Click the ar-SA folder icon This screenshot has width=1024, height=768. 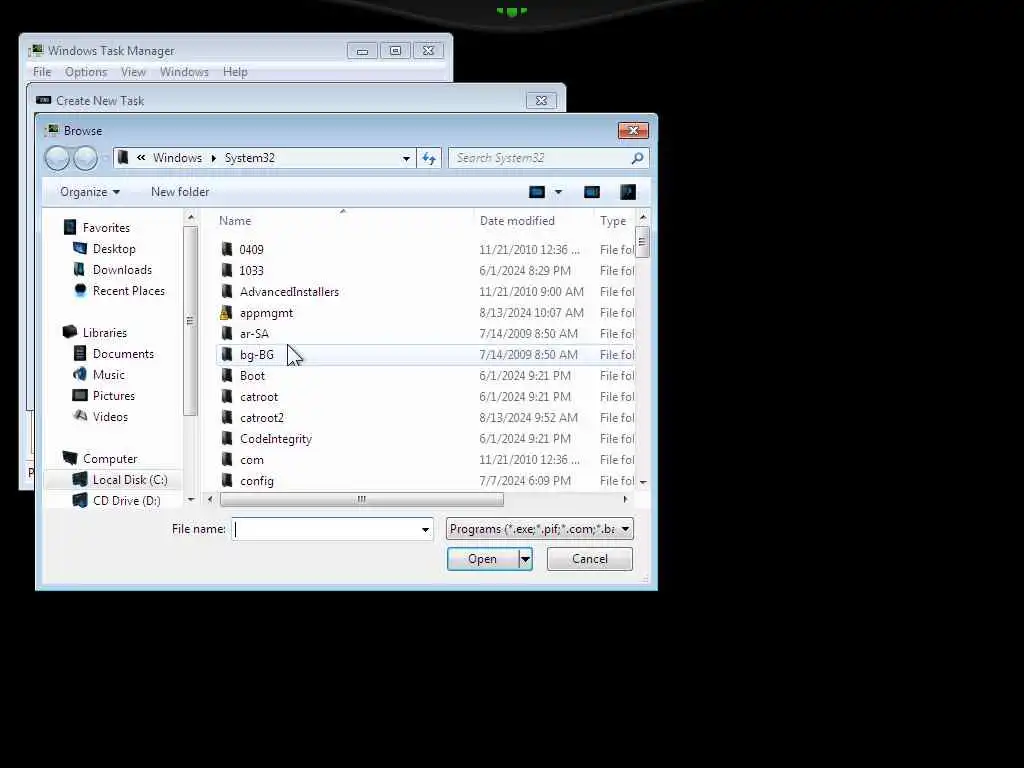pos(227,334)
